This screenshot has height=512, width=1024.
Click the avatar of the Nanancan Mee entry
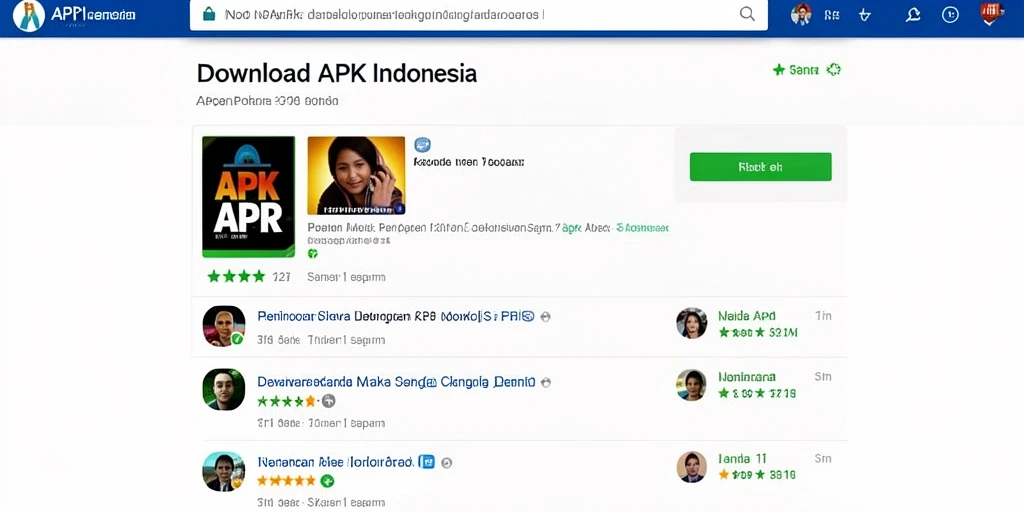click(223, 471)
